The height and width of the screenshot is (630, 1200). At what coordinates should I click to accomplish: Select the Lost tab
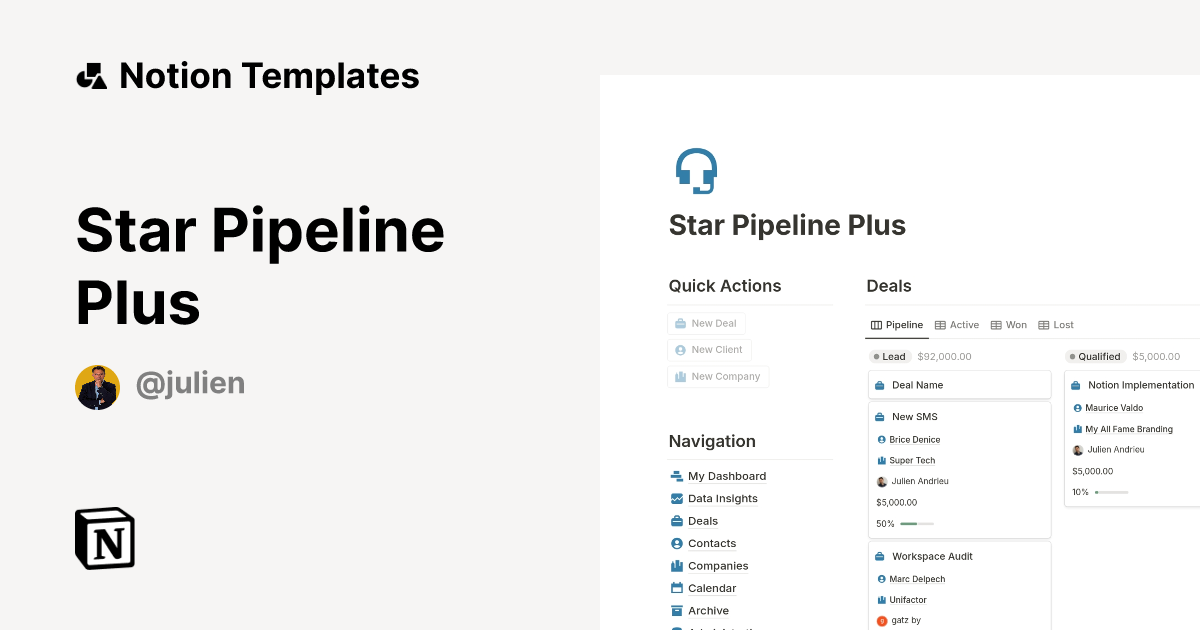click(1055, 324)
